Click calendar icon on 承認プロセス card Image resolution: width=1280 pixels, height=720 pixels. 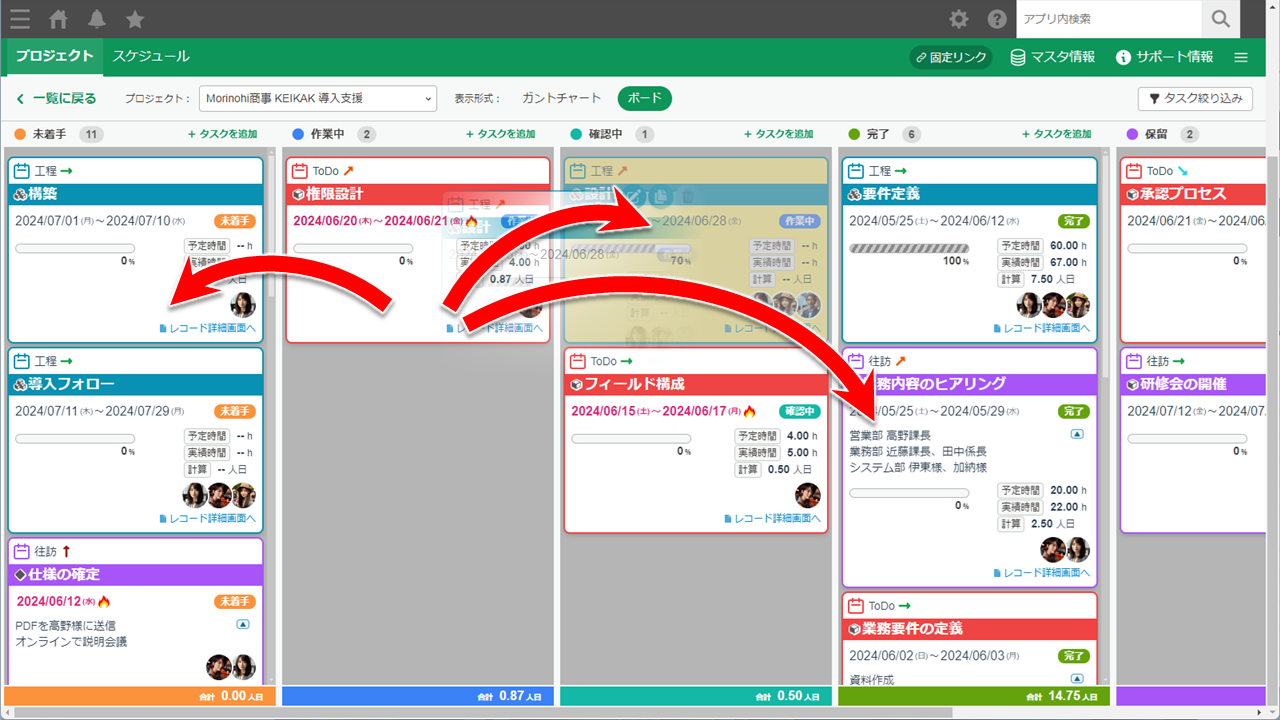[x=1134, y=171]
